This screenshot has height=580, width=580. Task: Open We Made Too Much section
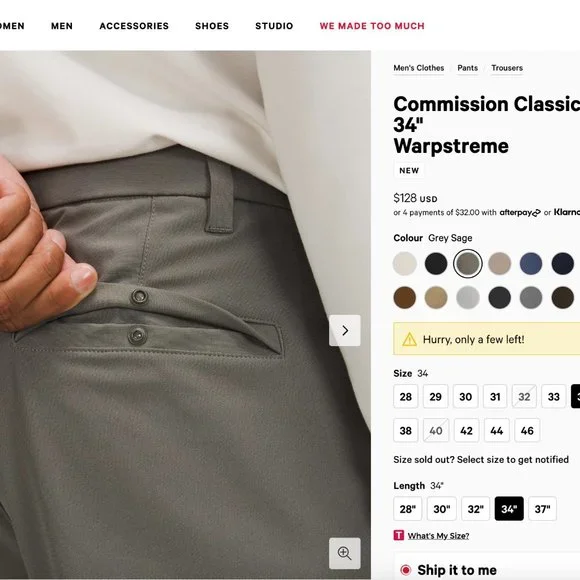pyautogui.click(x=372, y=26)
